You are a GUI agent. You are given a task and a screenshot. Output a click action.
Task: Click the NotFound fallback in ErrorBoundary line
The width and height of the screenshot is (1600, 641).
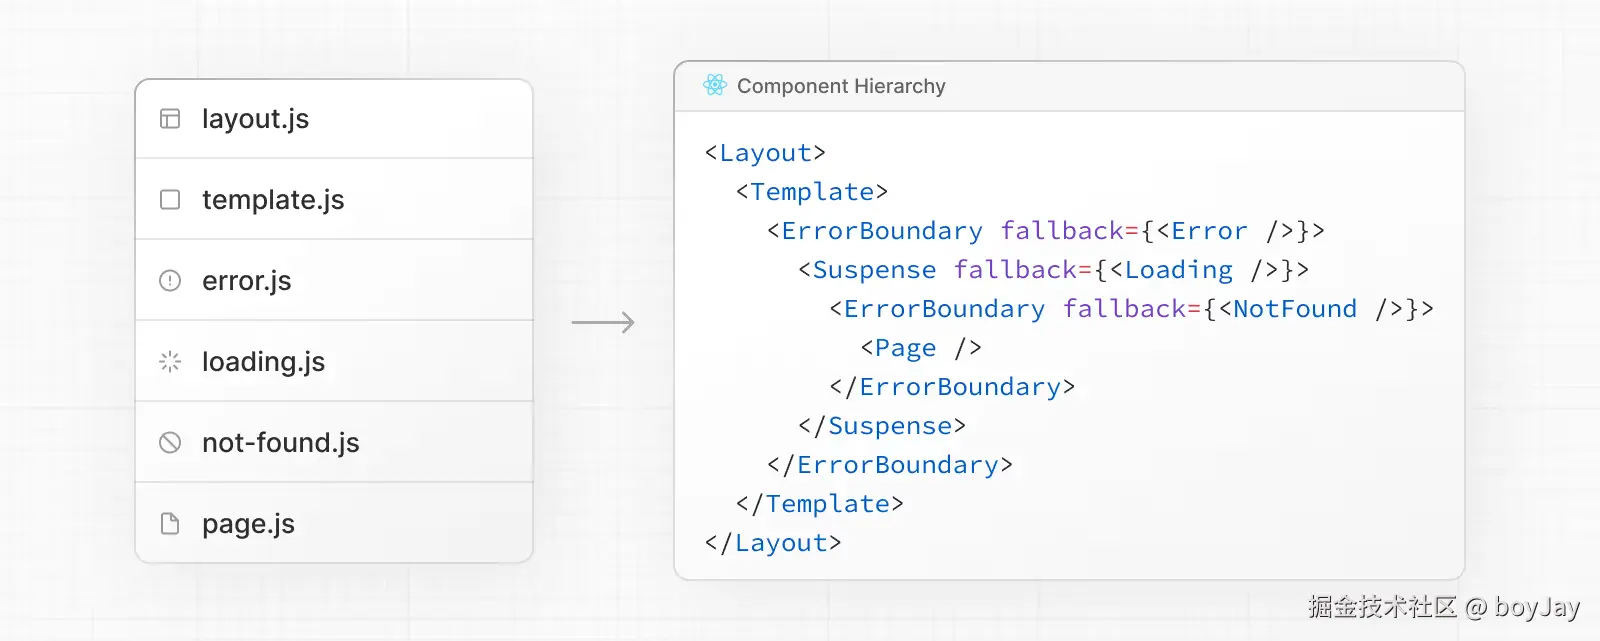(x=1294, y=309)
